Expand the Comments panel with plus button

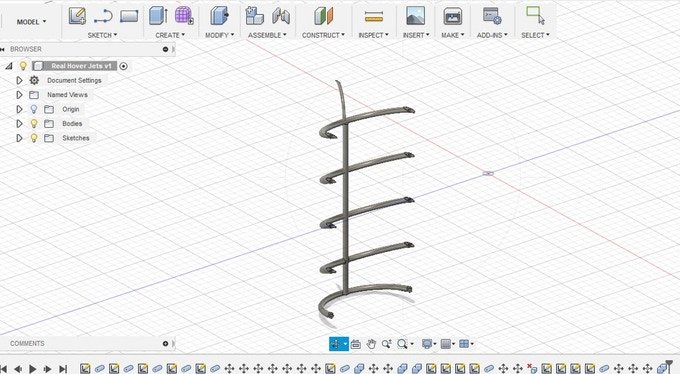pos(165,344)
